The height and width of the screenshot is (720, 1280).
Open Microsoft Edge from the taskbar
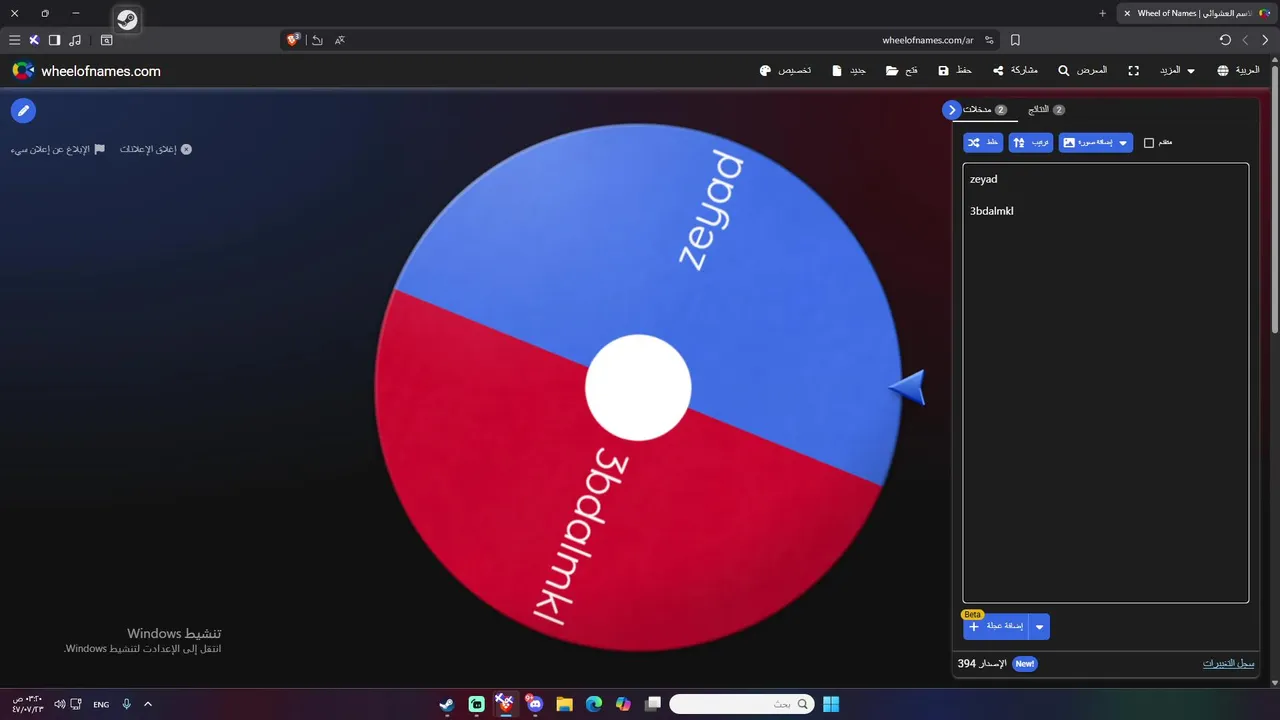[x=594, y=704]
